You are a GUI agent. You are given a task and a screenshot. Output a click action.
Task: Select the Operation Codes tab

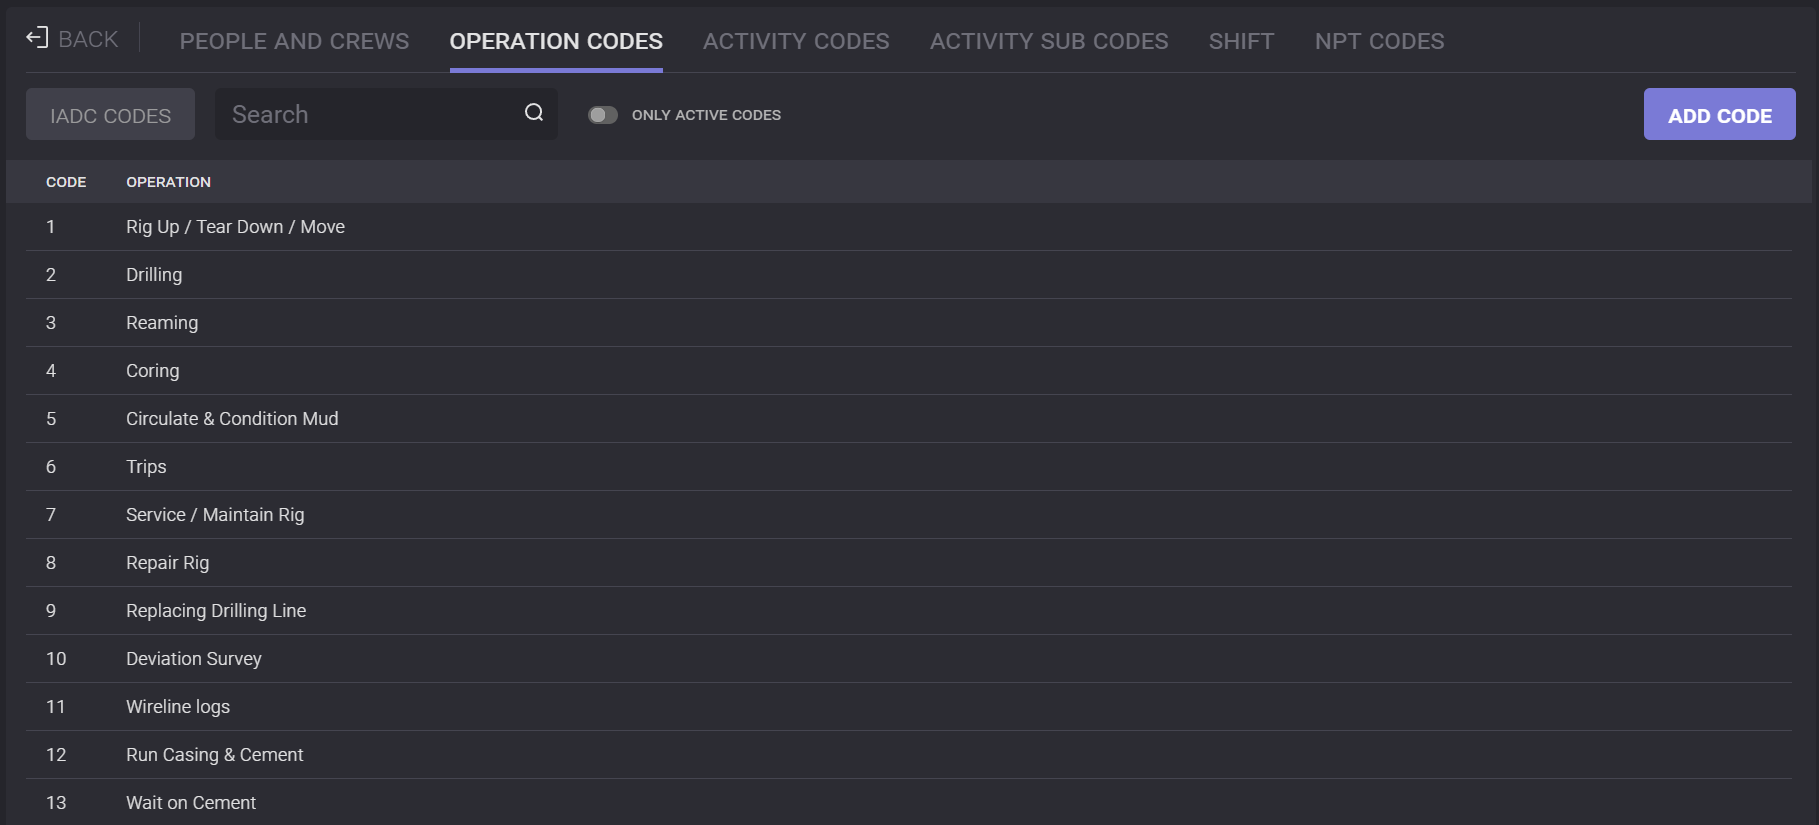pyautogui.click(x=555, y=41)
